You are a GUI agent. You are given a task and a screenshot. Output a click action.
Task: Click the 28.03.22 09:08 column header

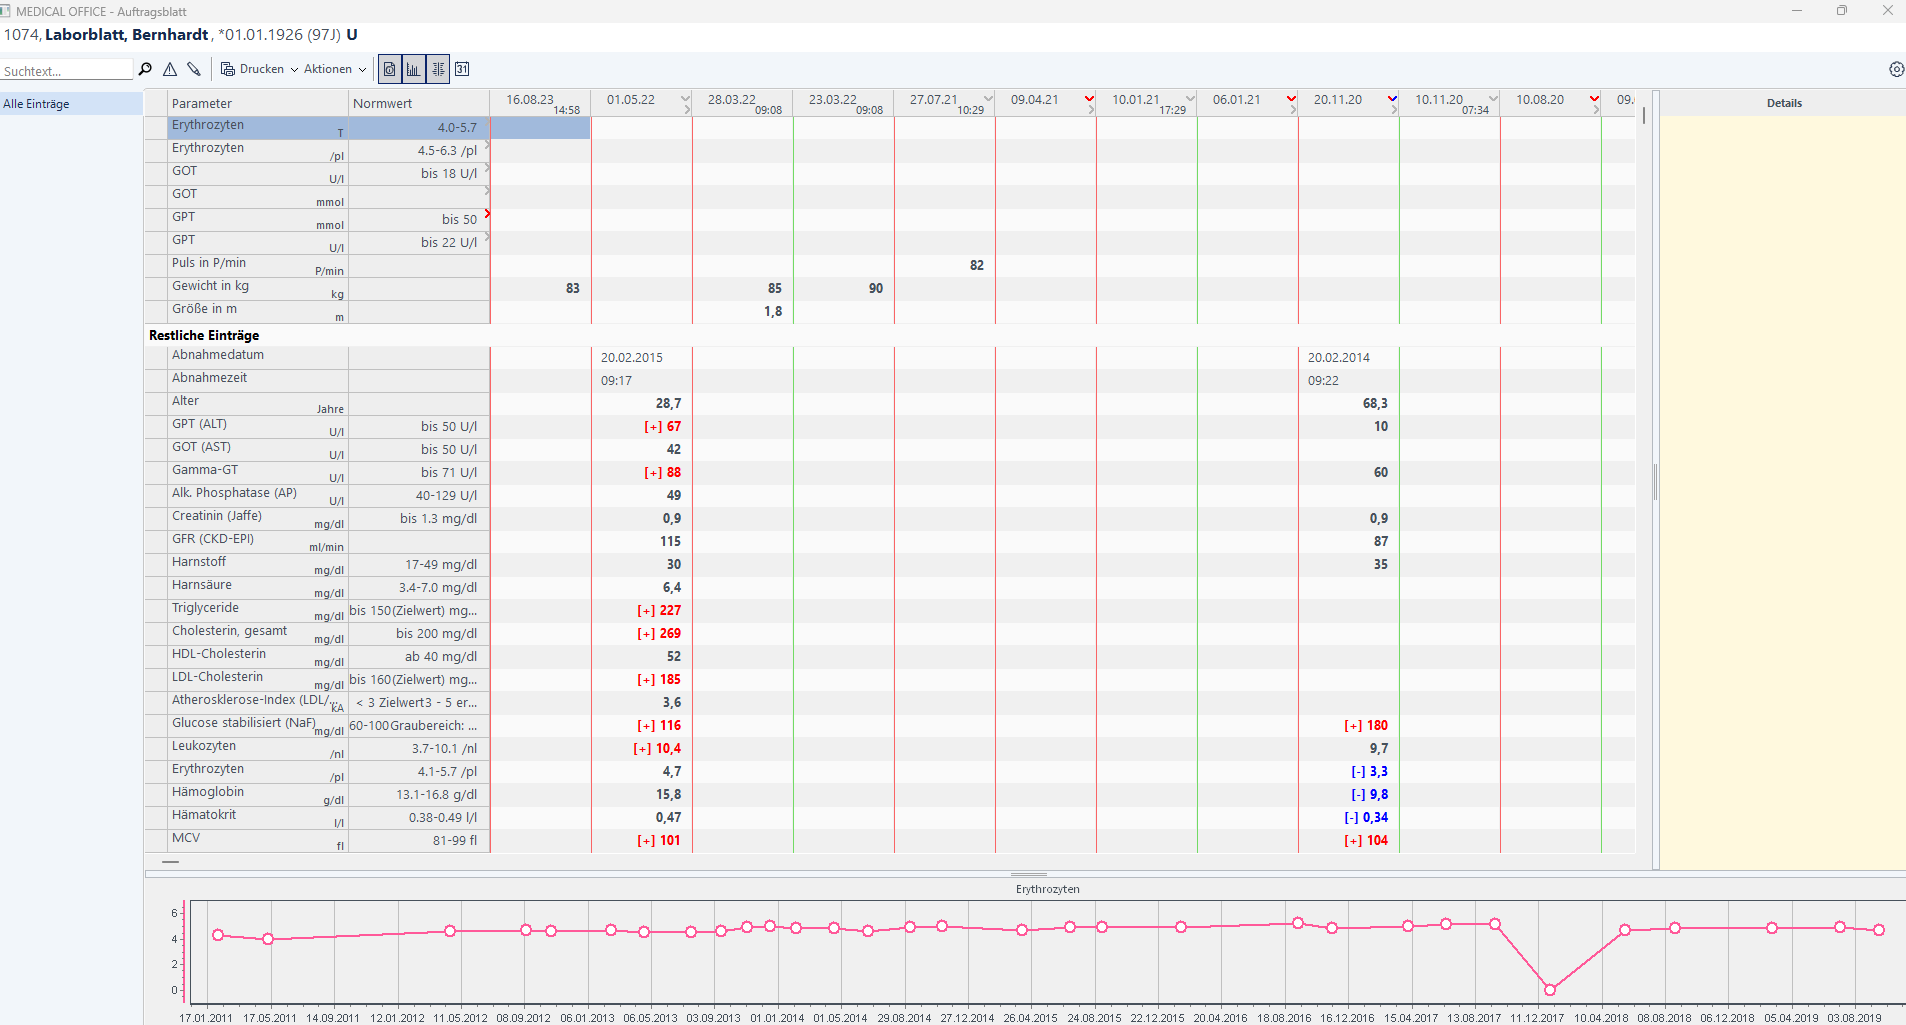pos(742,103)
